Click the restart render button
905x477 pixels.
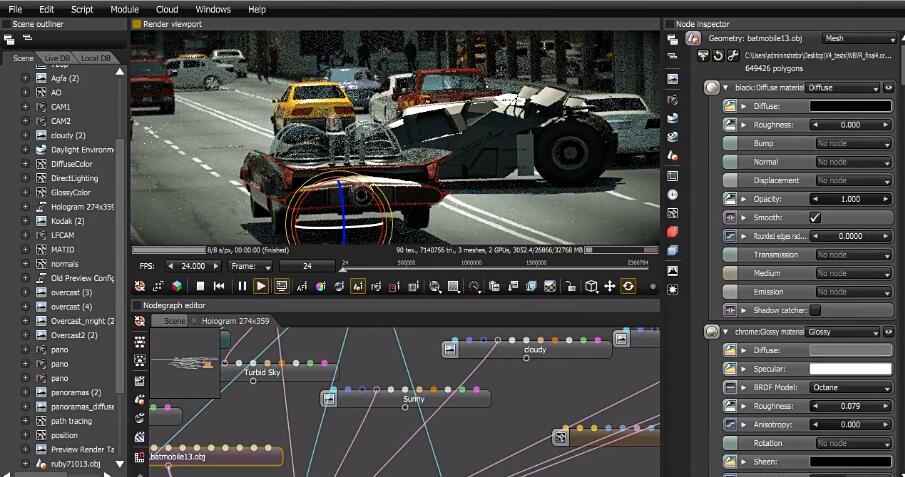coord(219,286)
